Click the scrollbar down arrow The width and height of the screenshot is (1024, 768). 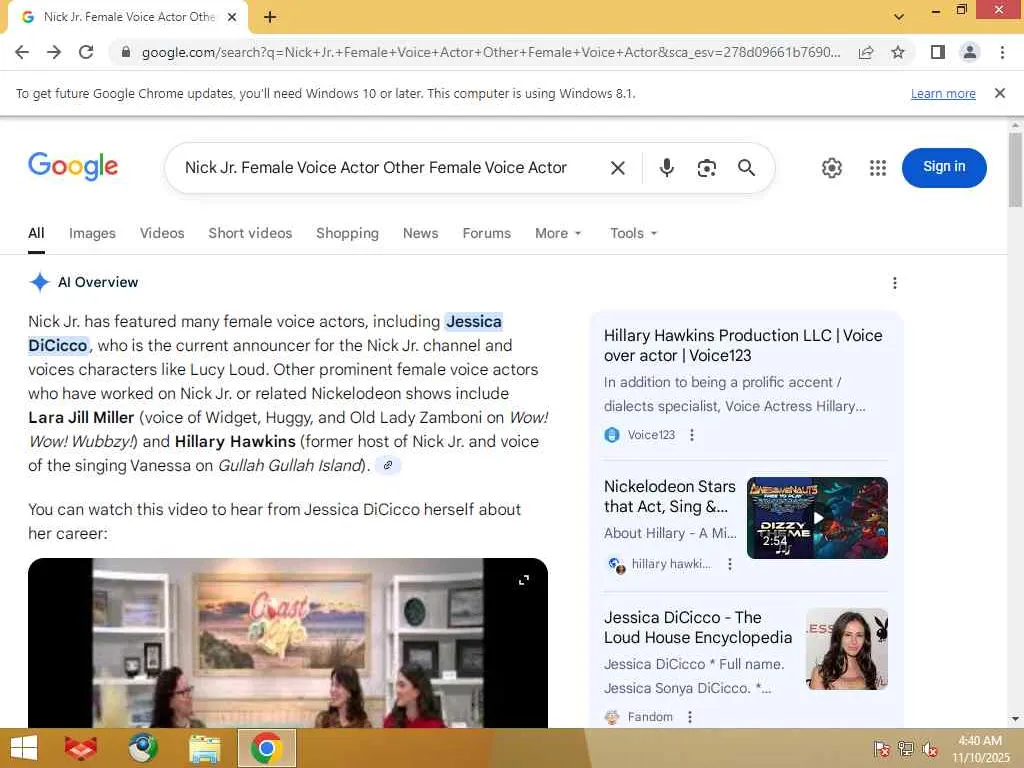(x=1015, y=719)
